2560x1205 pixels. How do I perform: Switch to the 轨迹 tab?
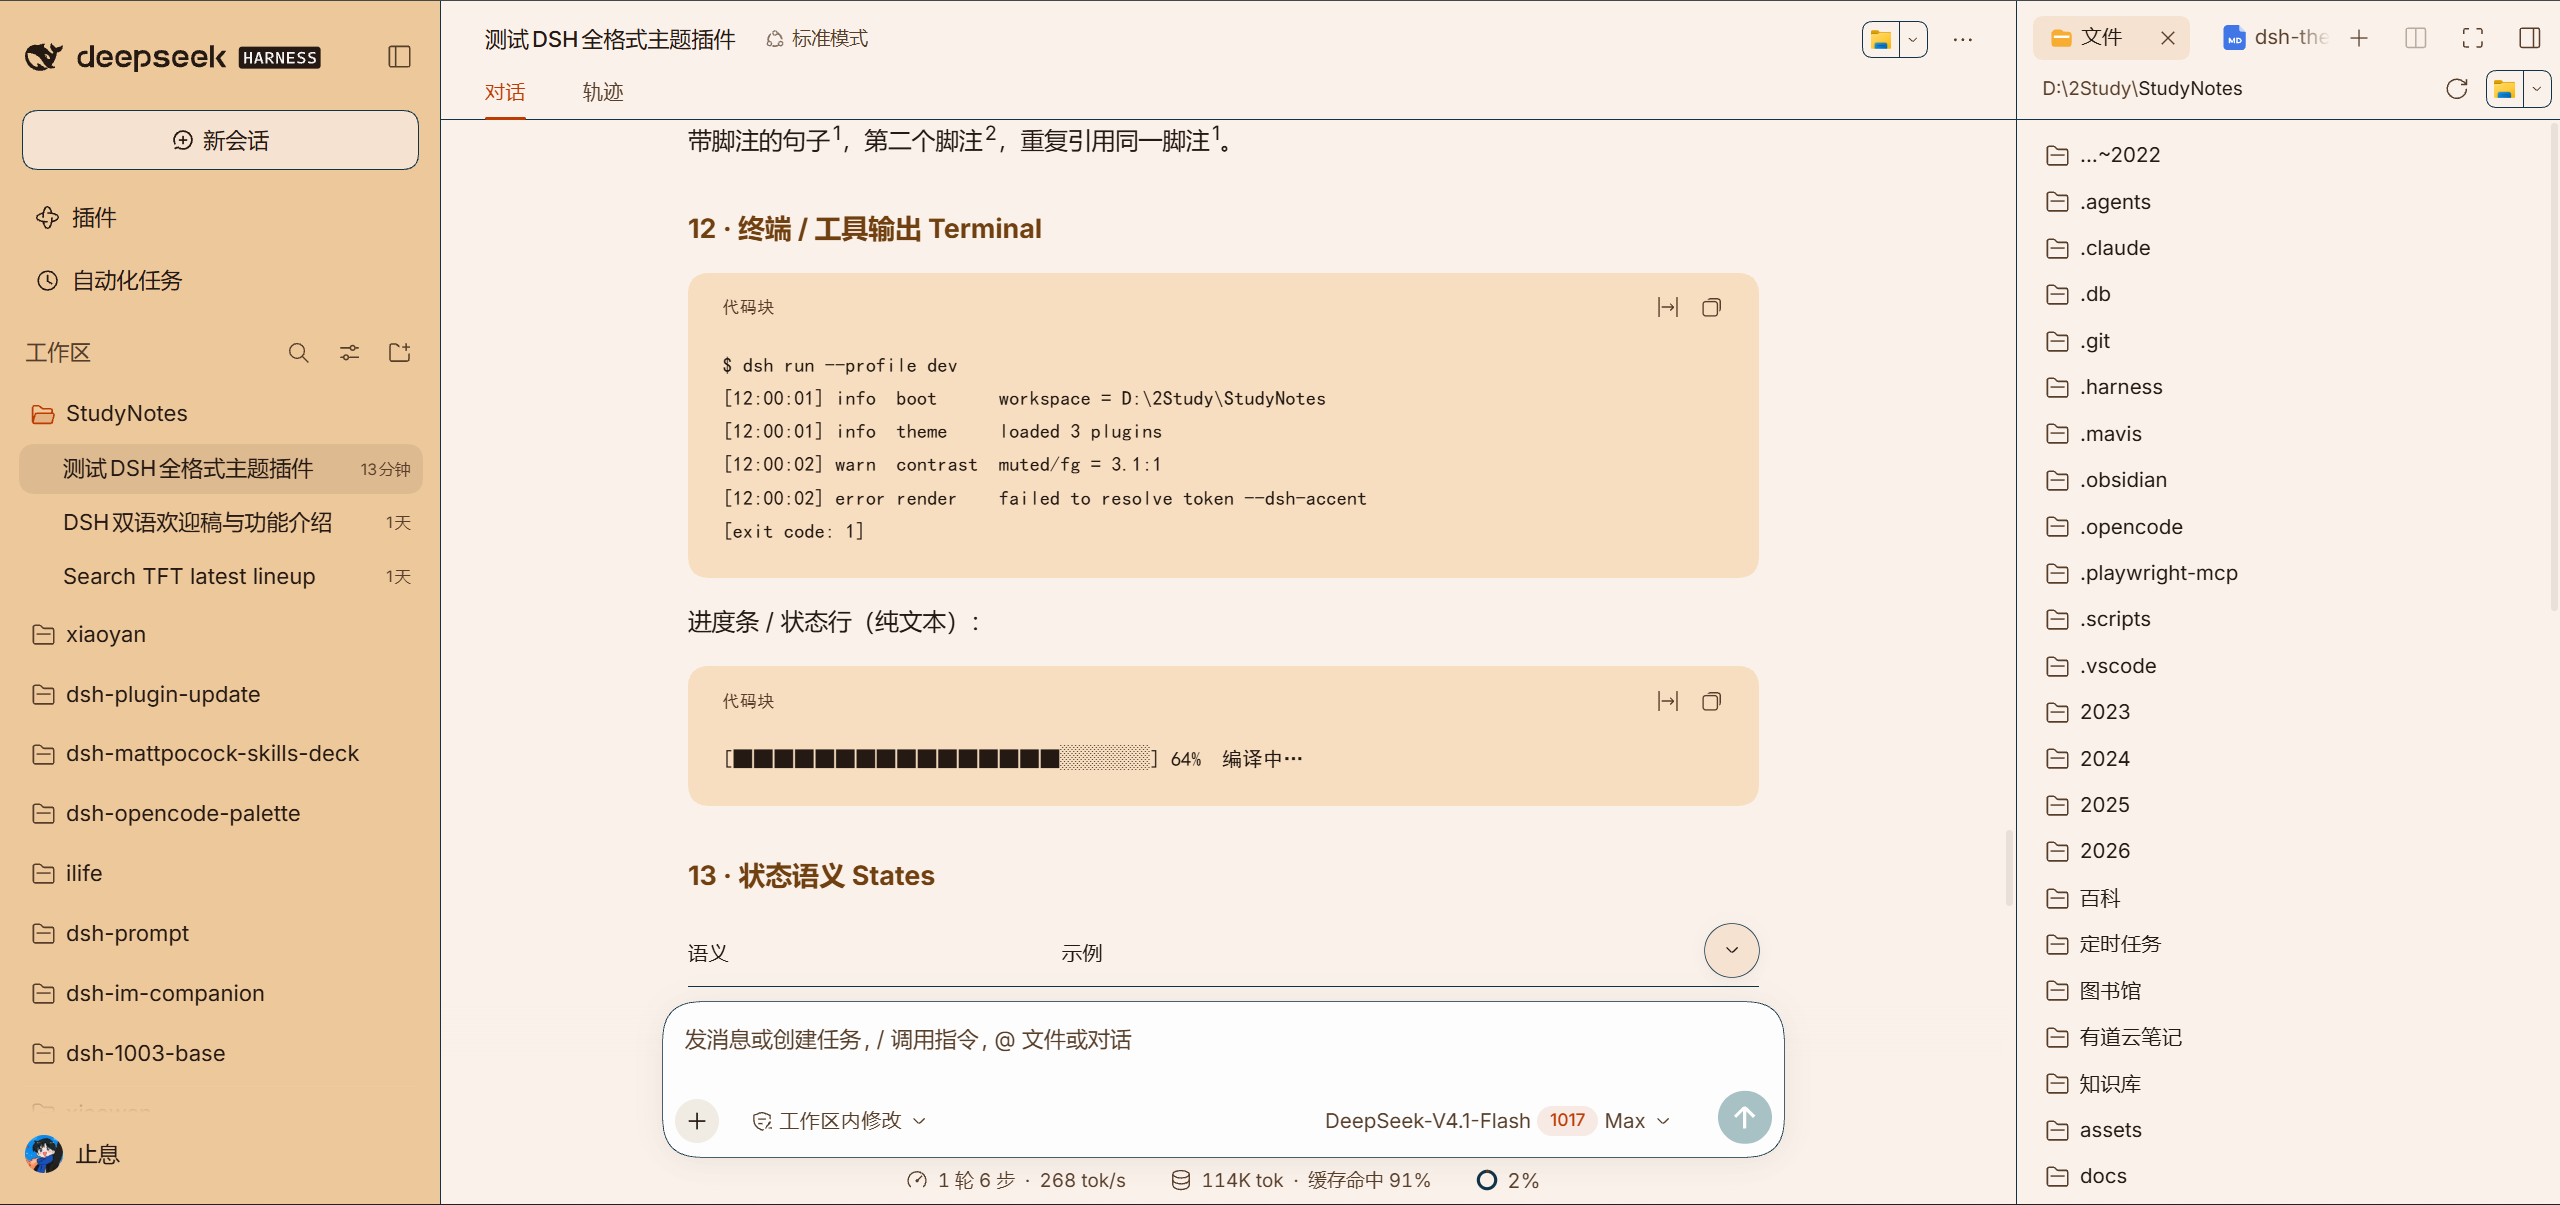click(x=603, y=93)
